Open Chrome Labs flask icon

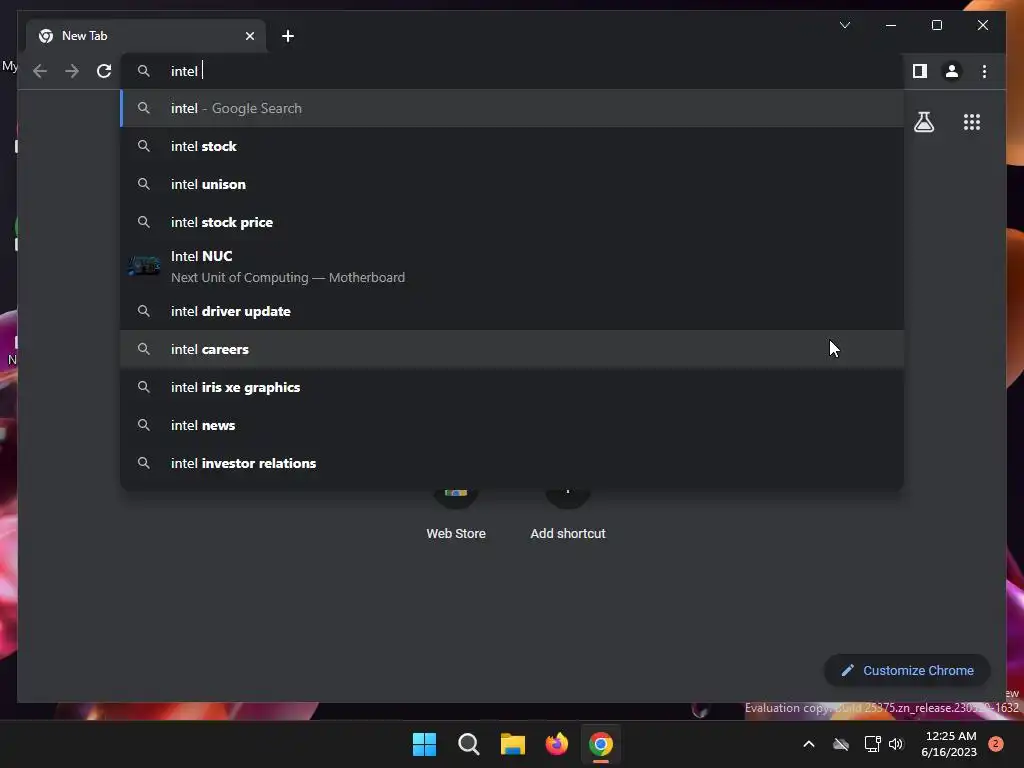[923, 122]
